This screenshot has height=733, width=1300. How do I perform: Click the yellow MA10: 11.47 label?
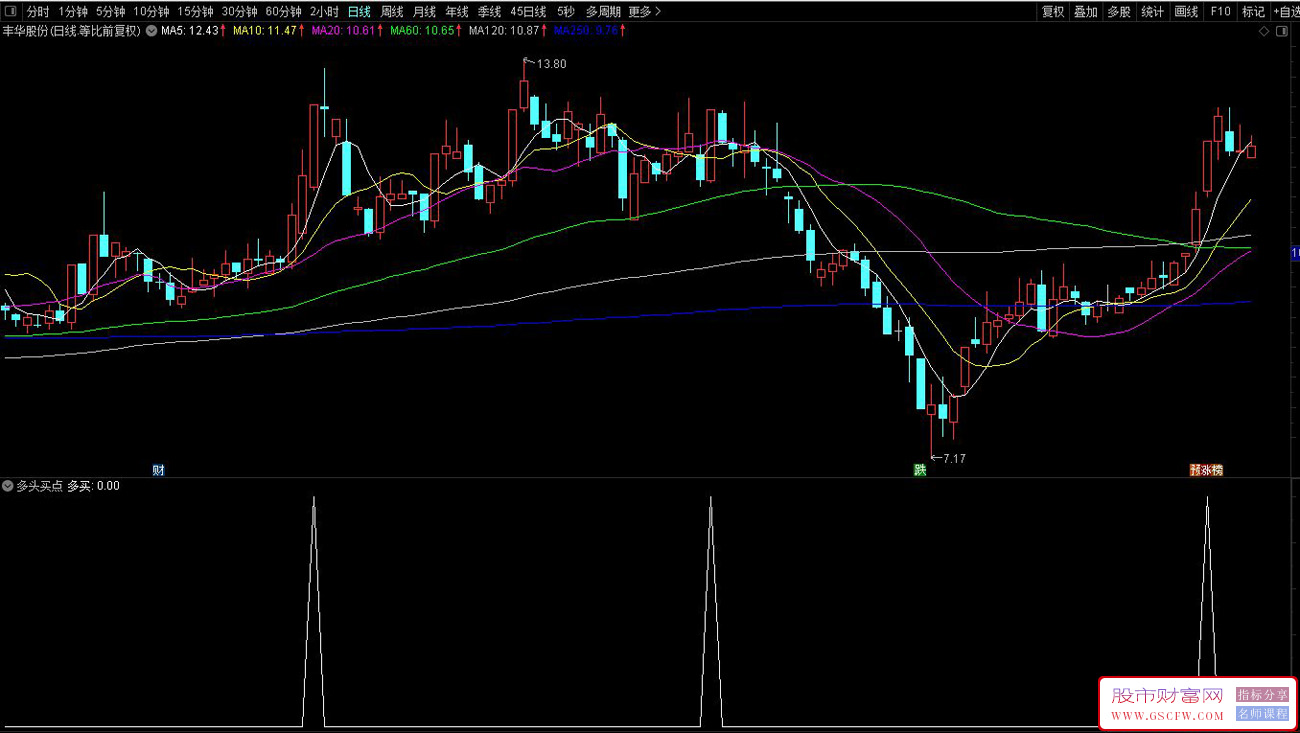click(x=265, y=32)
